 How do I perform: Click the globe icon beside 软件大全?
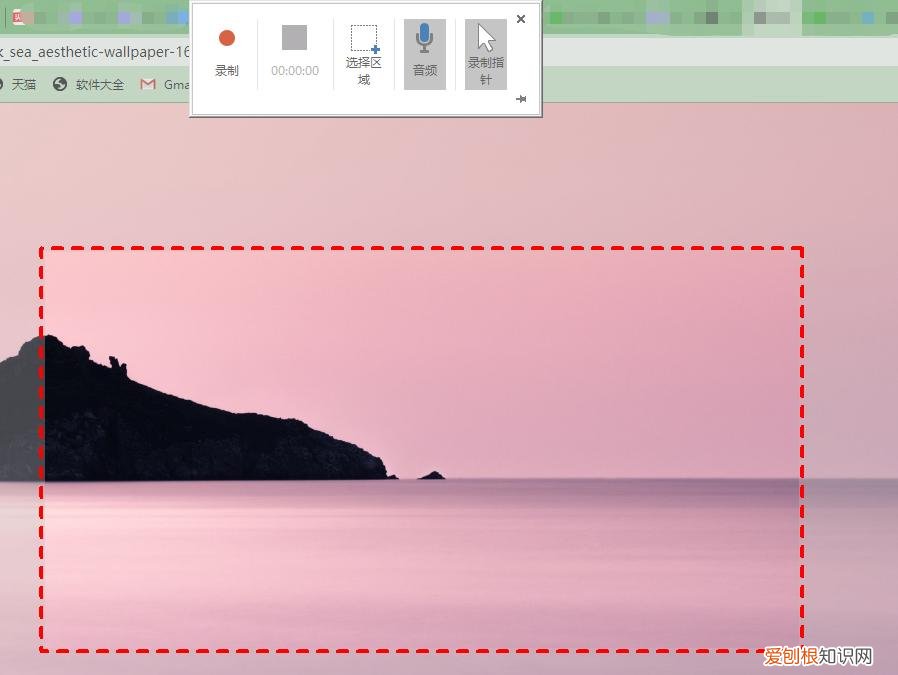(x=57, y=84)
